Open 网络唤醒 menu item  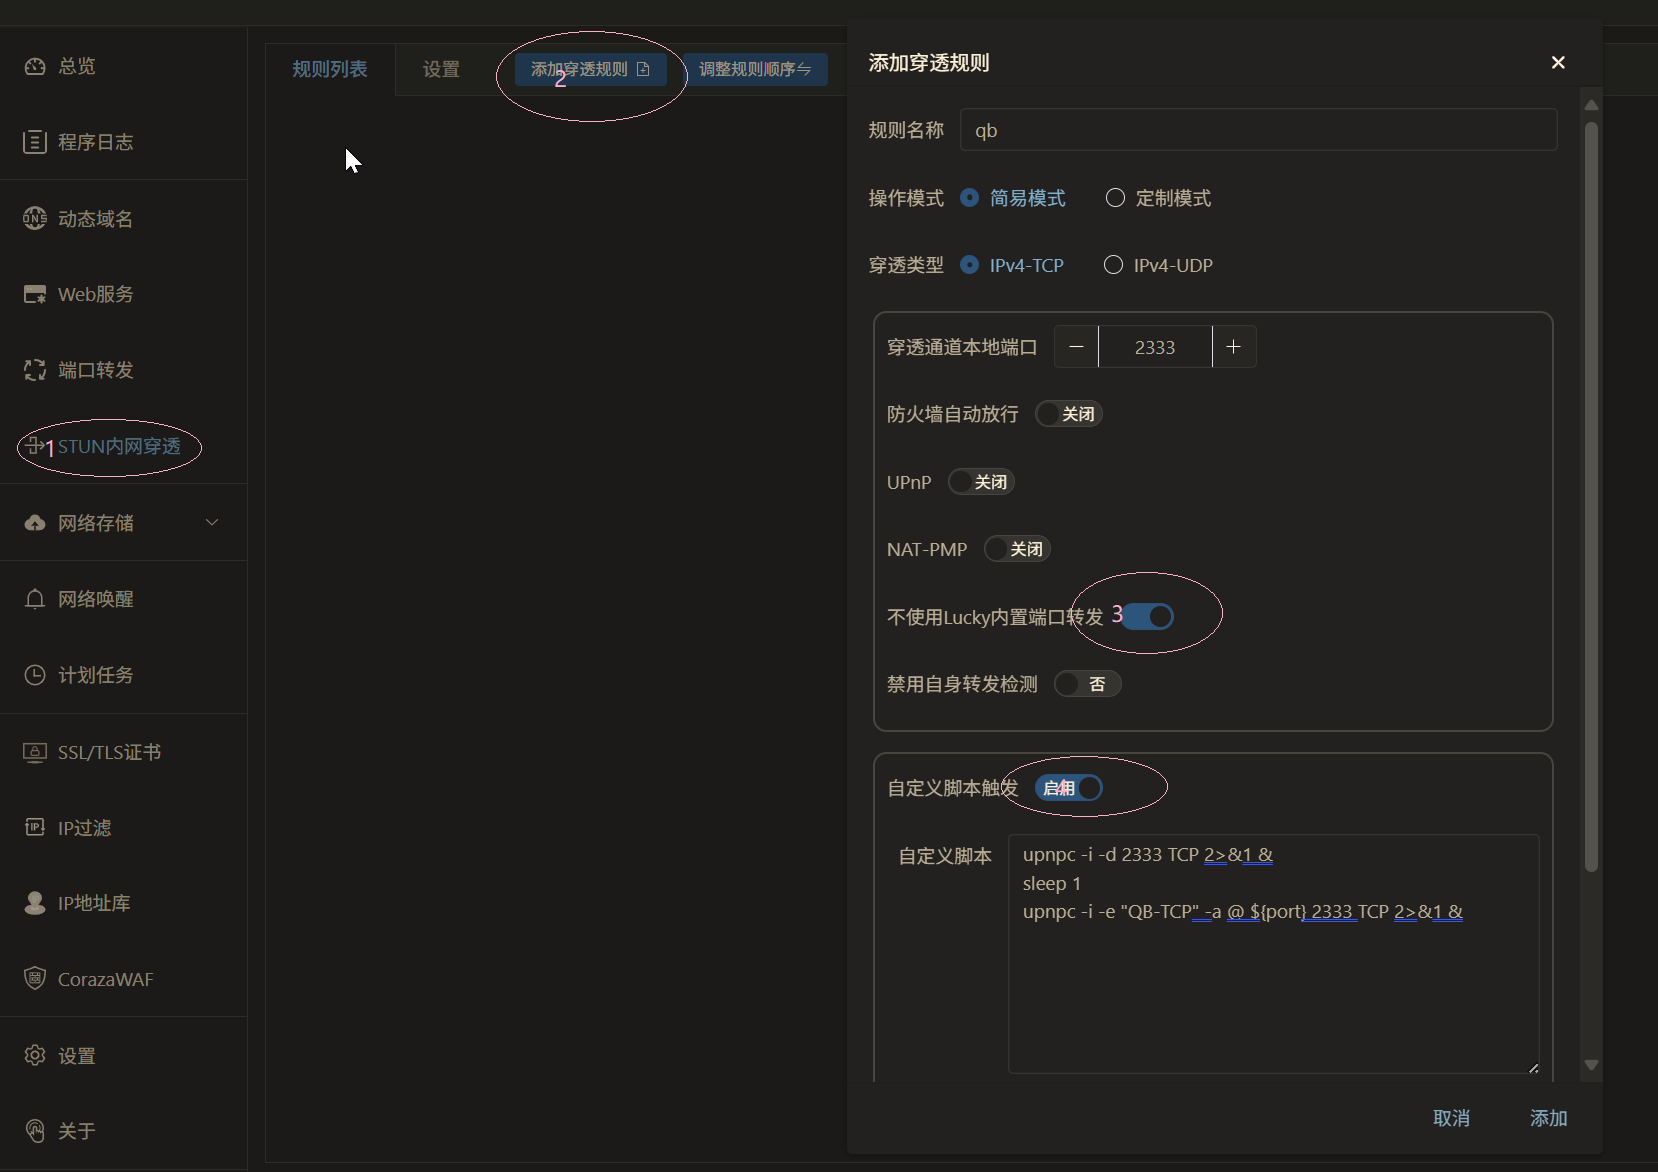pos(124,599)
